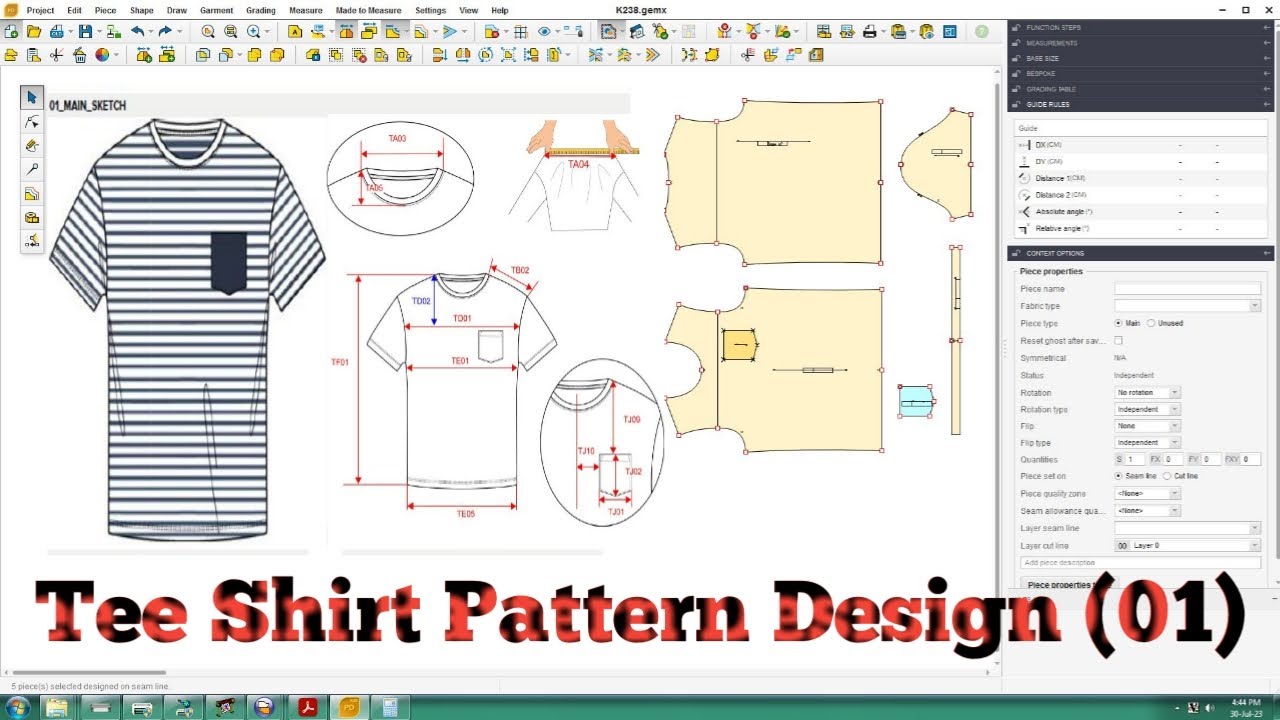Select the Main piece type radio button

coord(1118,323)
